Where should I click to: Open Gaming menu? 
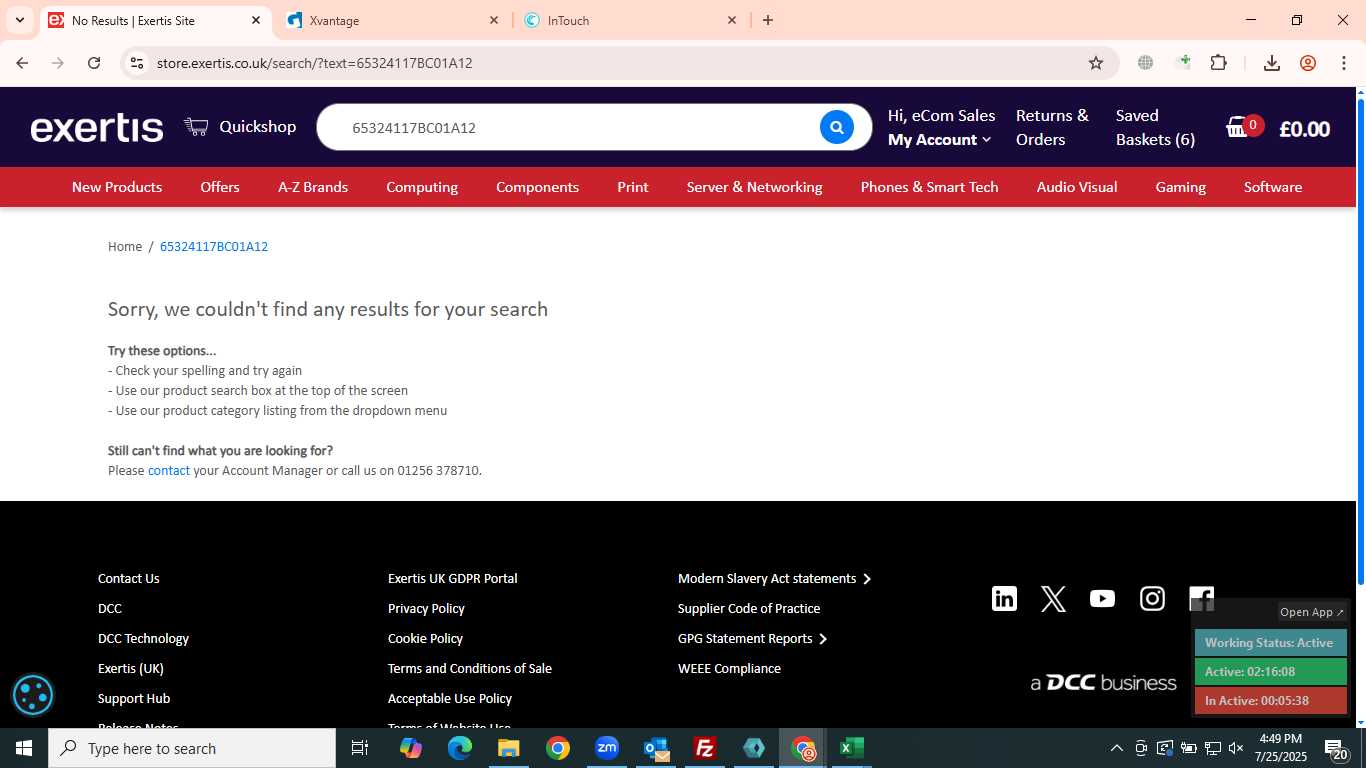pos(1181,187)
